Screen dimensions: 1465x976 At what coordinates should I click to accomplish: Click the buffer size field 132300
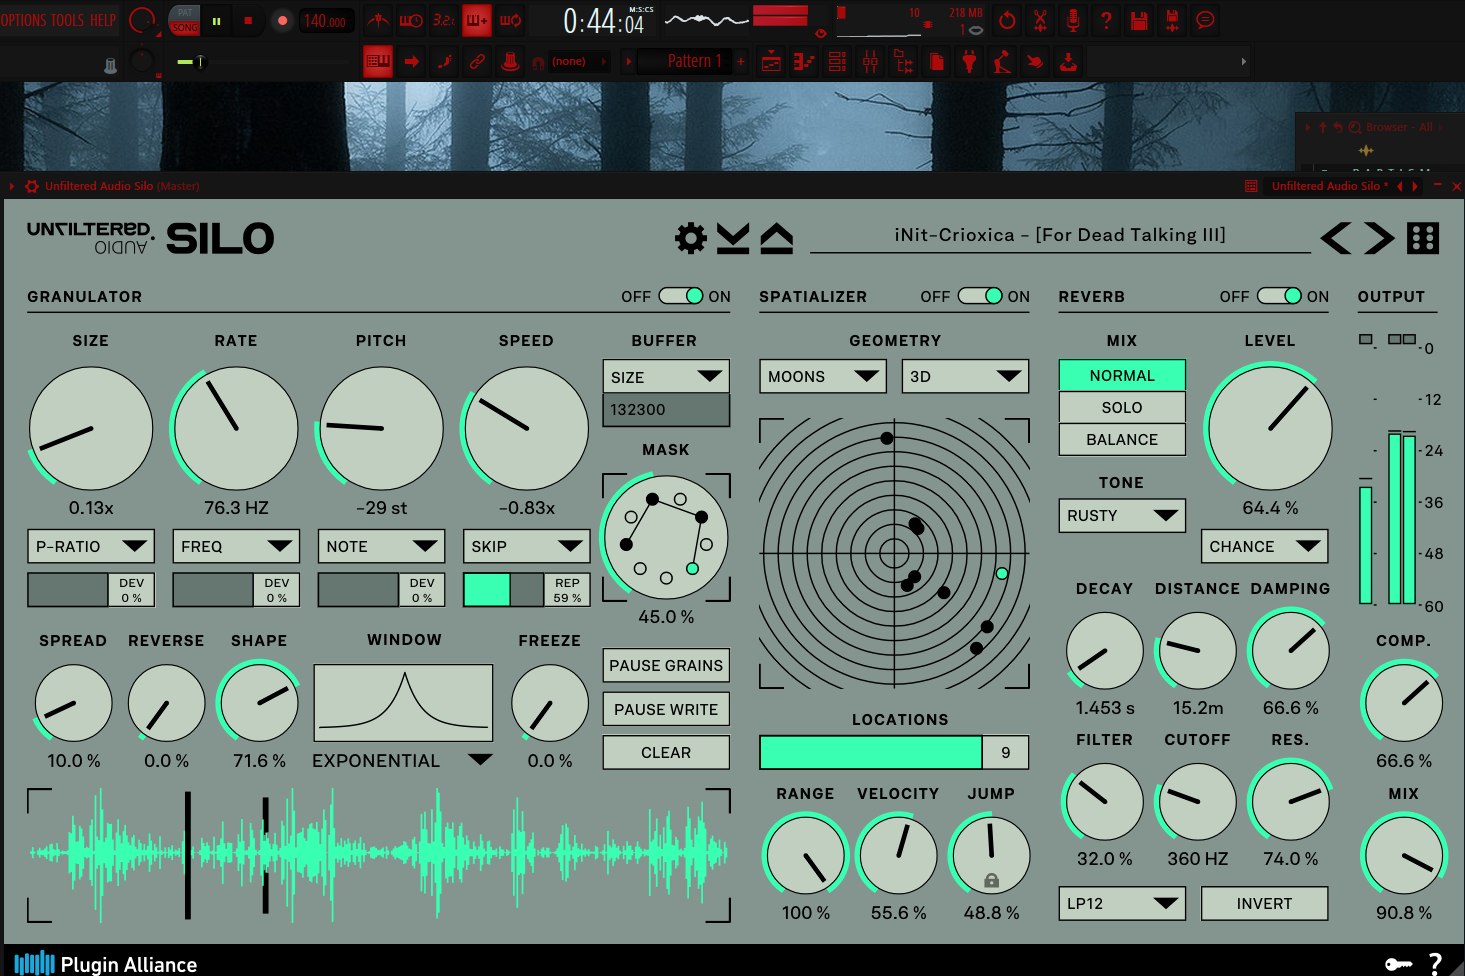pyautogui.click(x=666, y=409)
